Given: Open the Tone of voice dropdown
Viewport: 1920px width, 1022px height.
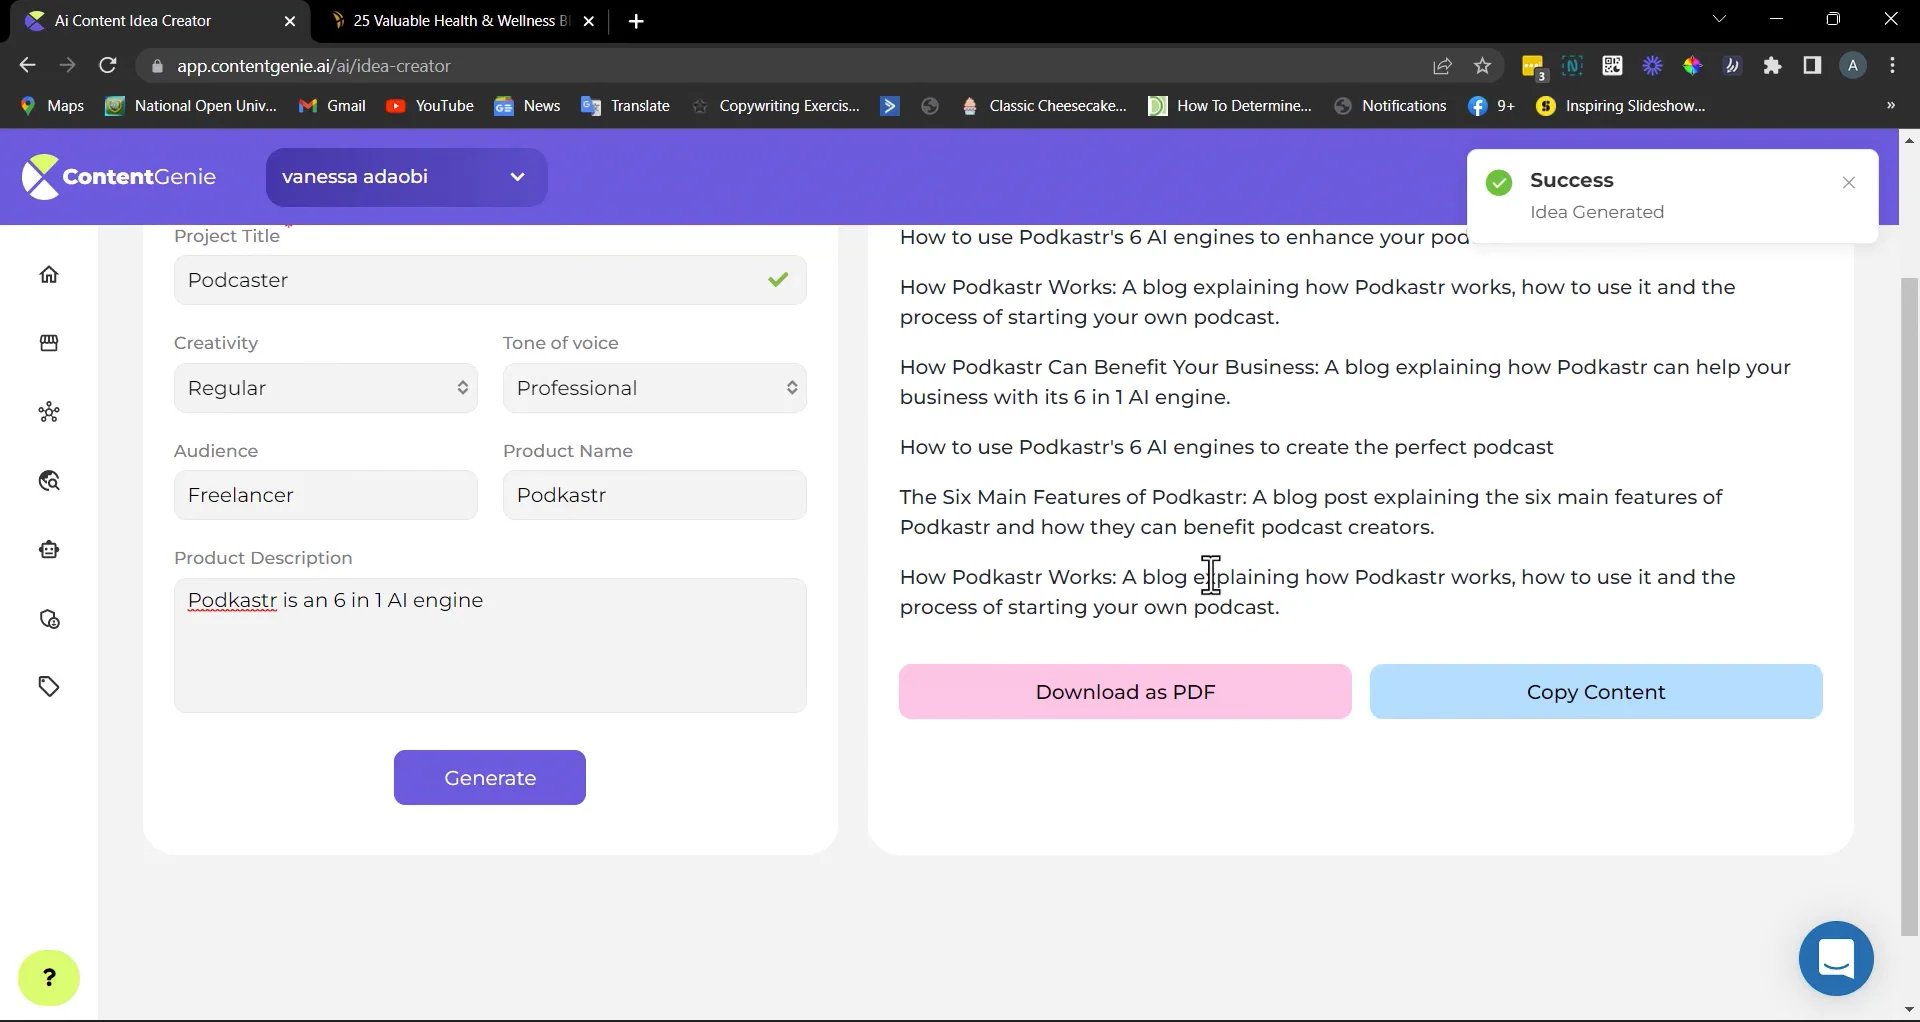Looking at the screenshot, I should pos(655,388).
